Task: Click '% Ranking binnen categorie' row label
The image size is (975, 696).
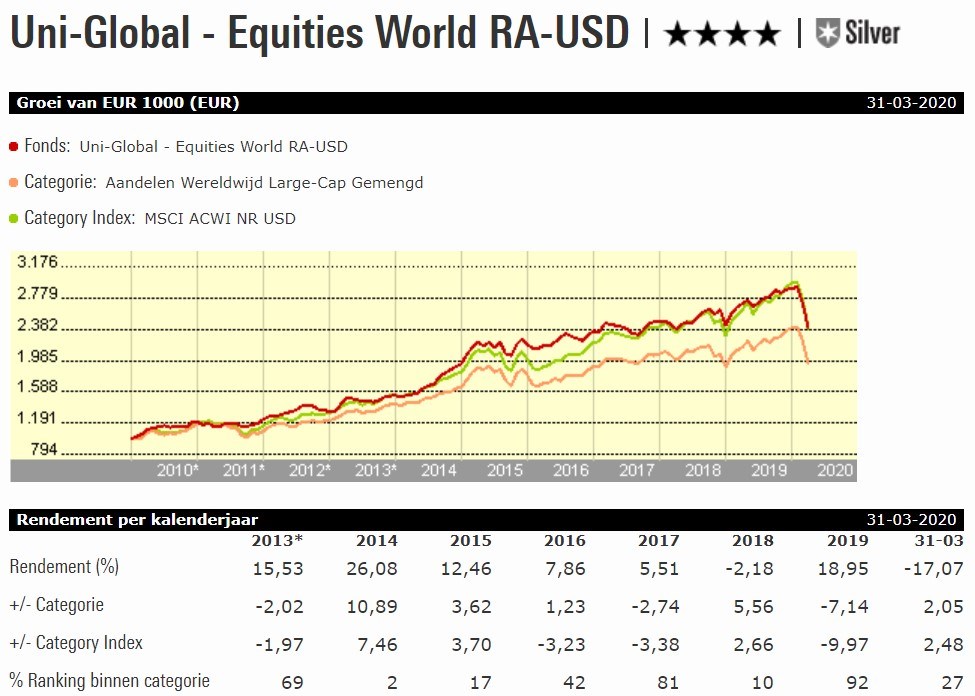Action: [110, 681]
